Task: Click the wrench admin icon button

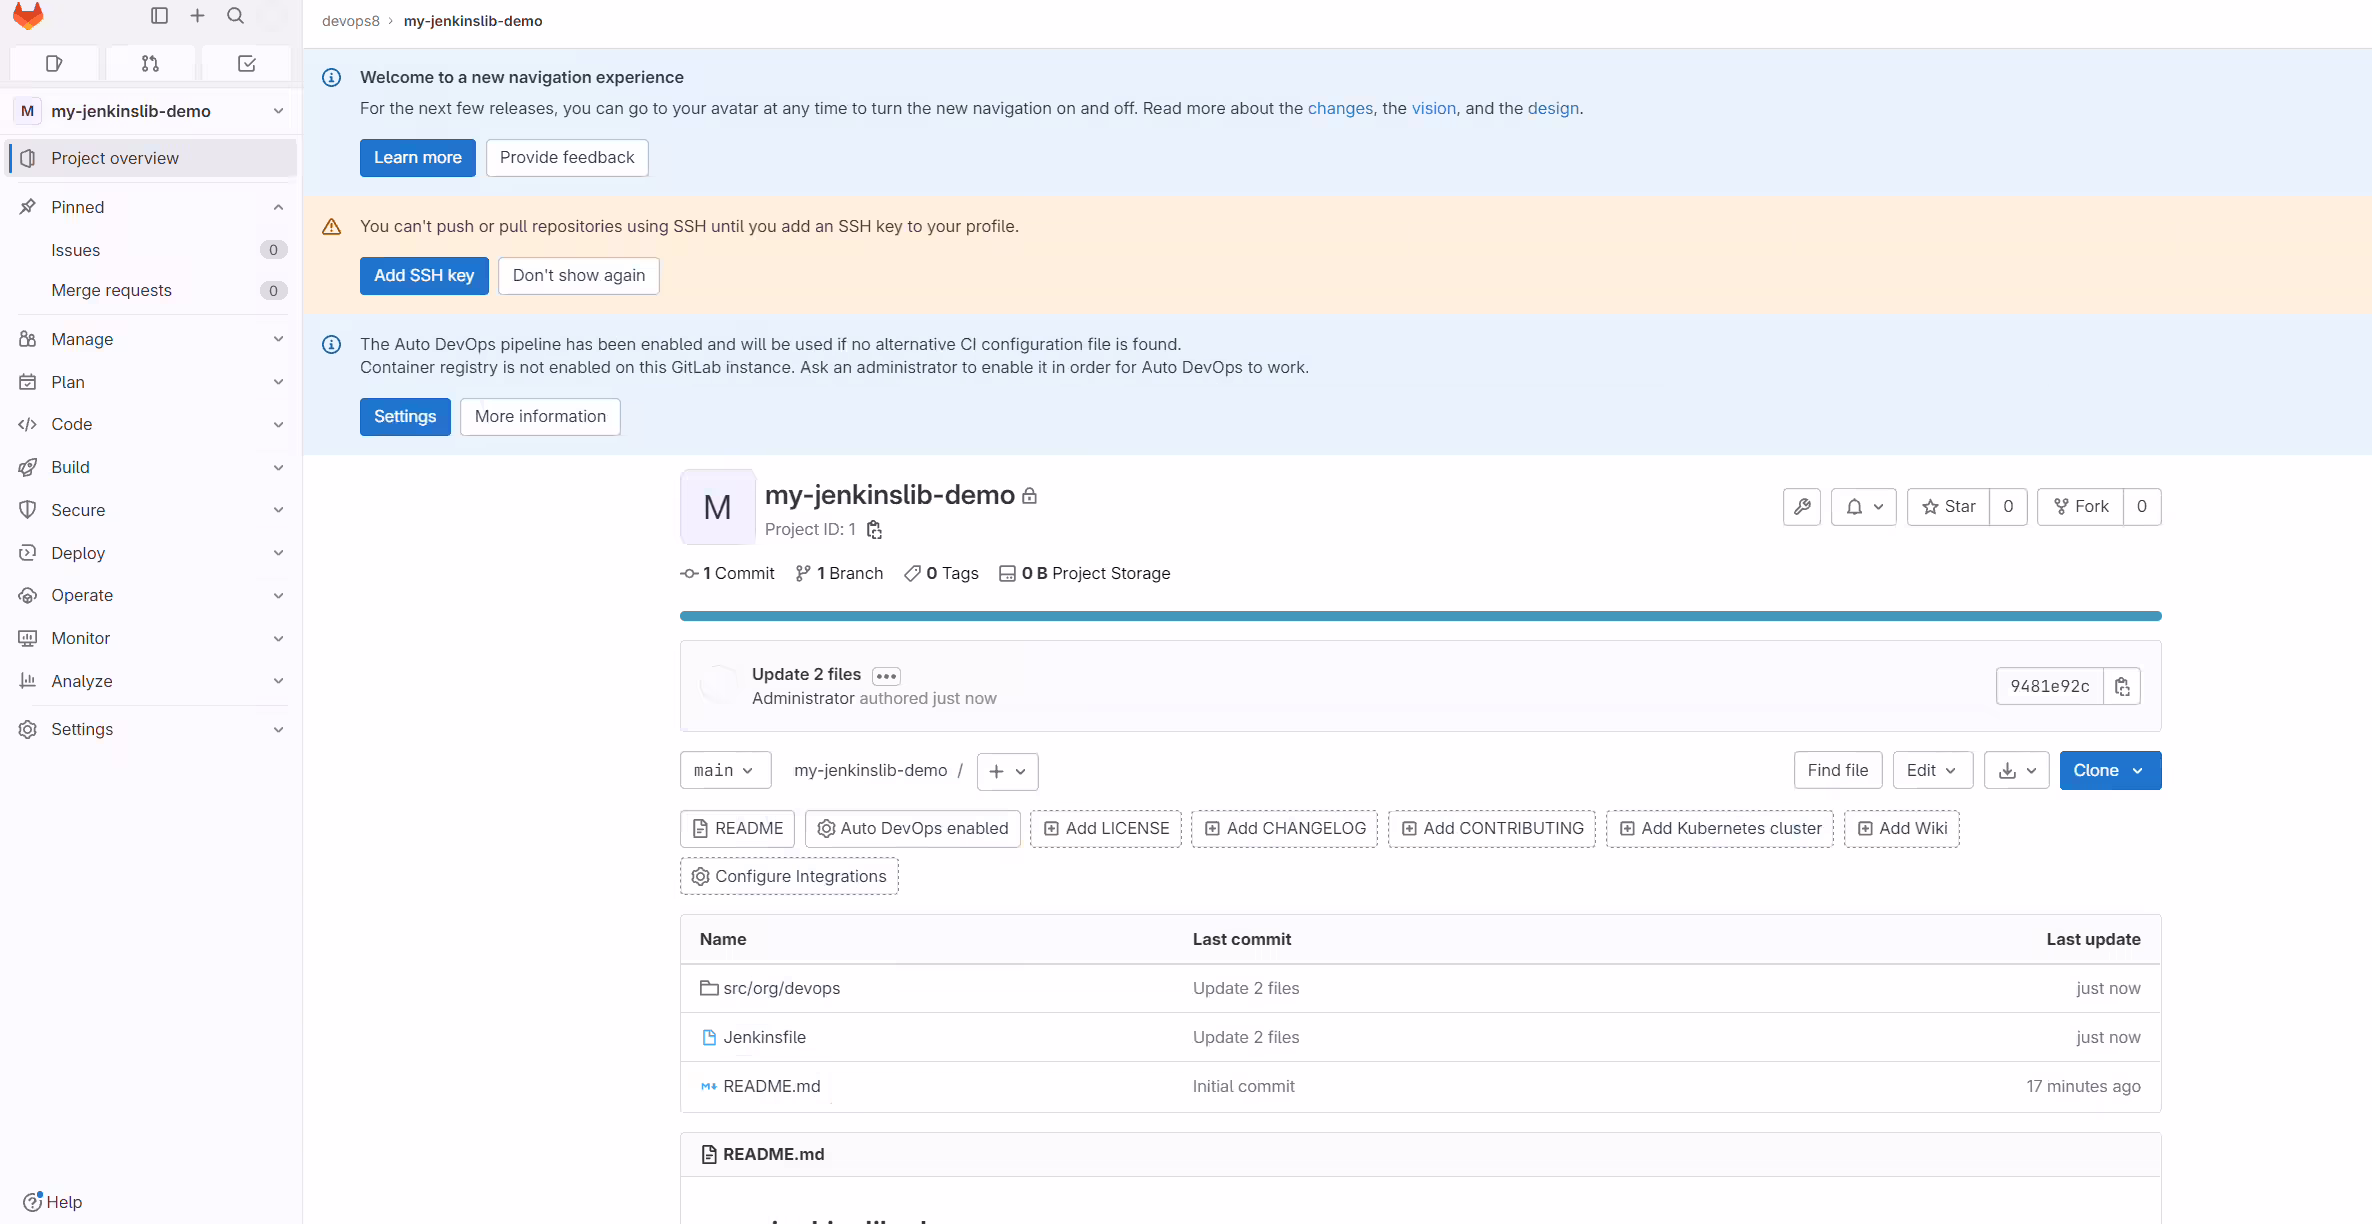Action: pyautogui.click(x=1802, y=507)
